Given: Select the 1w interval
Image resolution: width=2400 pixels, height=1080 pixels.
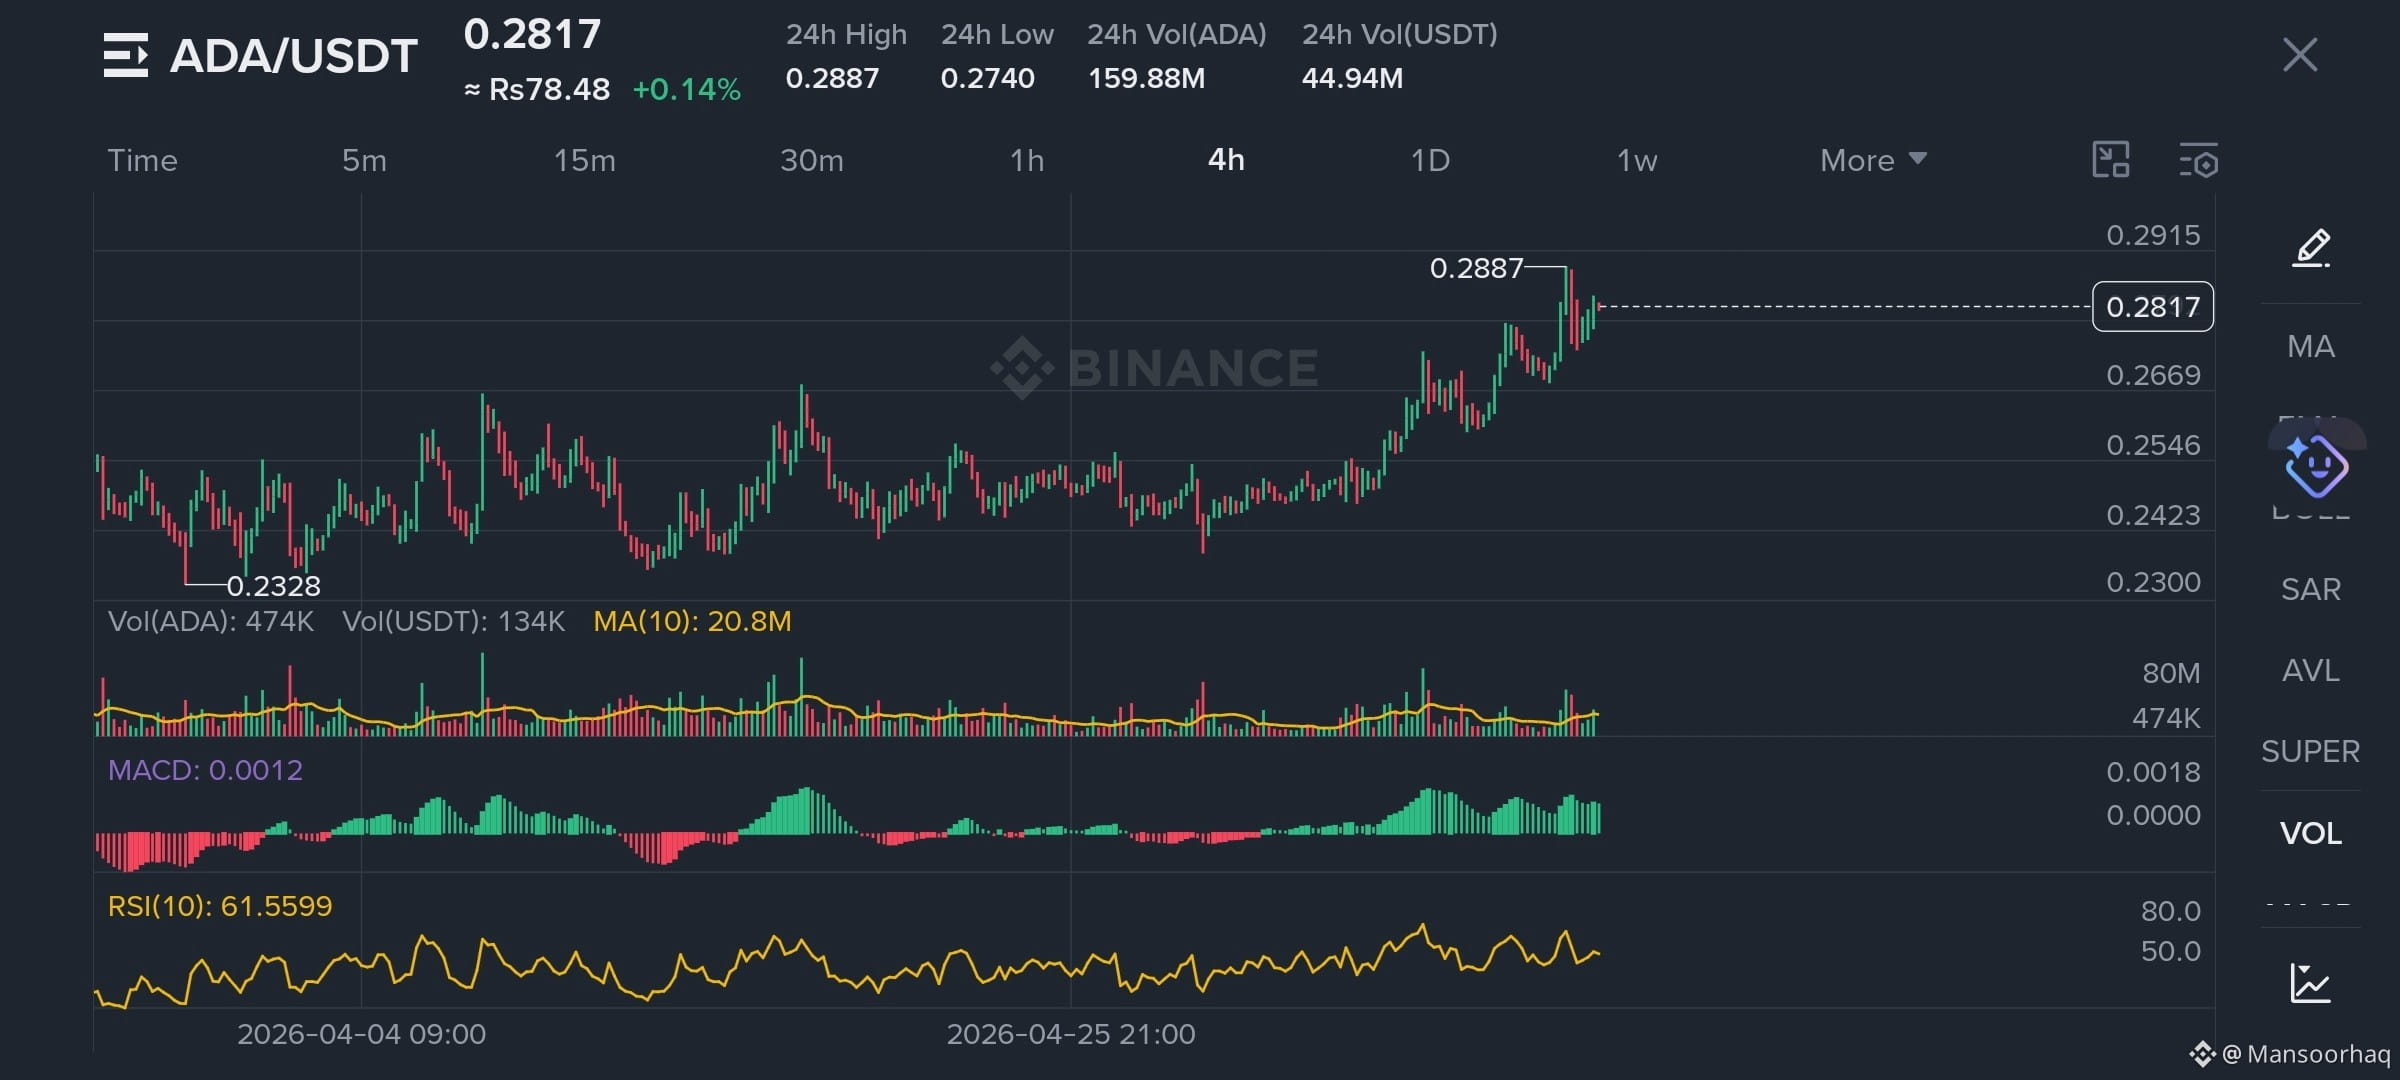Looking at the screenshot, I should 1637,160.
